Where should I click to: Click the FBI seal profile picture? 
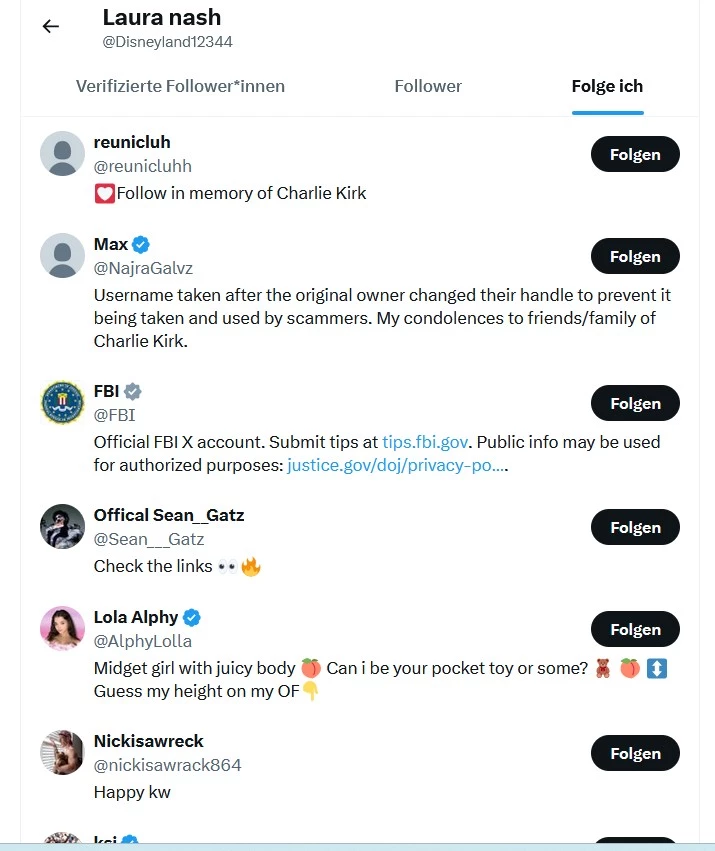pyautogui.click(x=62, y=403)
